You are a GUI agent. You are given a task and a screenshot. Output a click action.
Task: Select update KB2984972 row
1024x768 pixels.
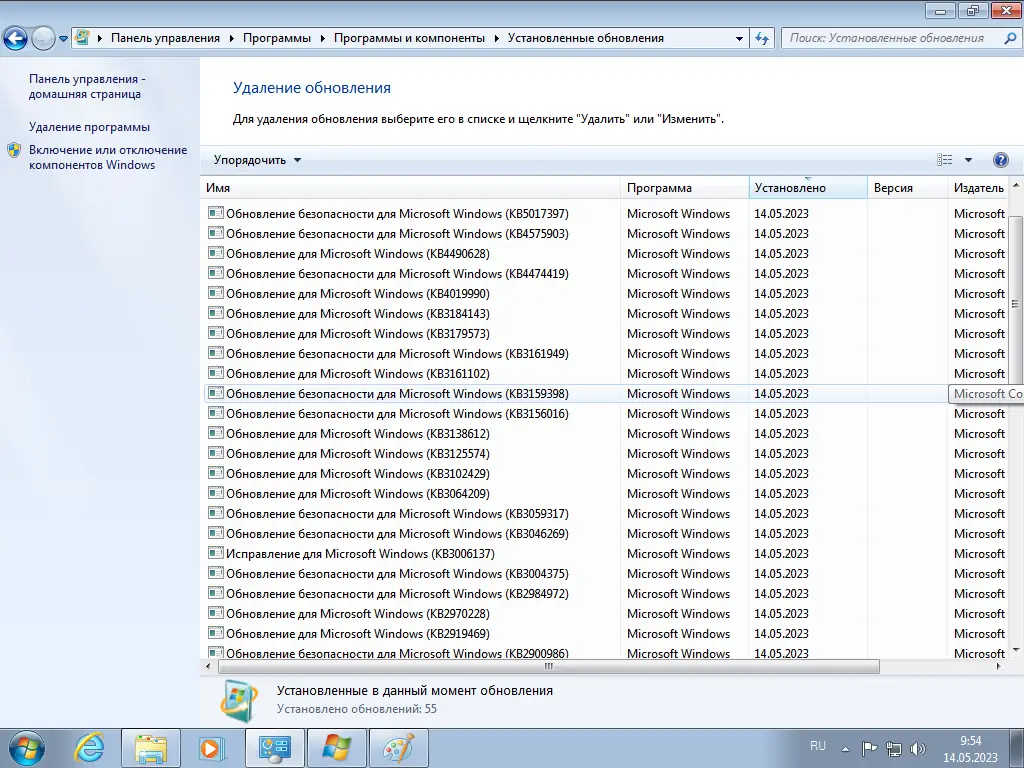[605, 594]
